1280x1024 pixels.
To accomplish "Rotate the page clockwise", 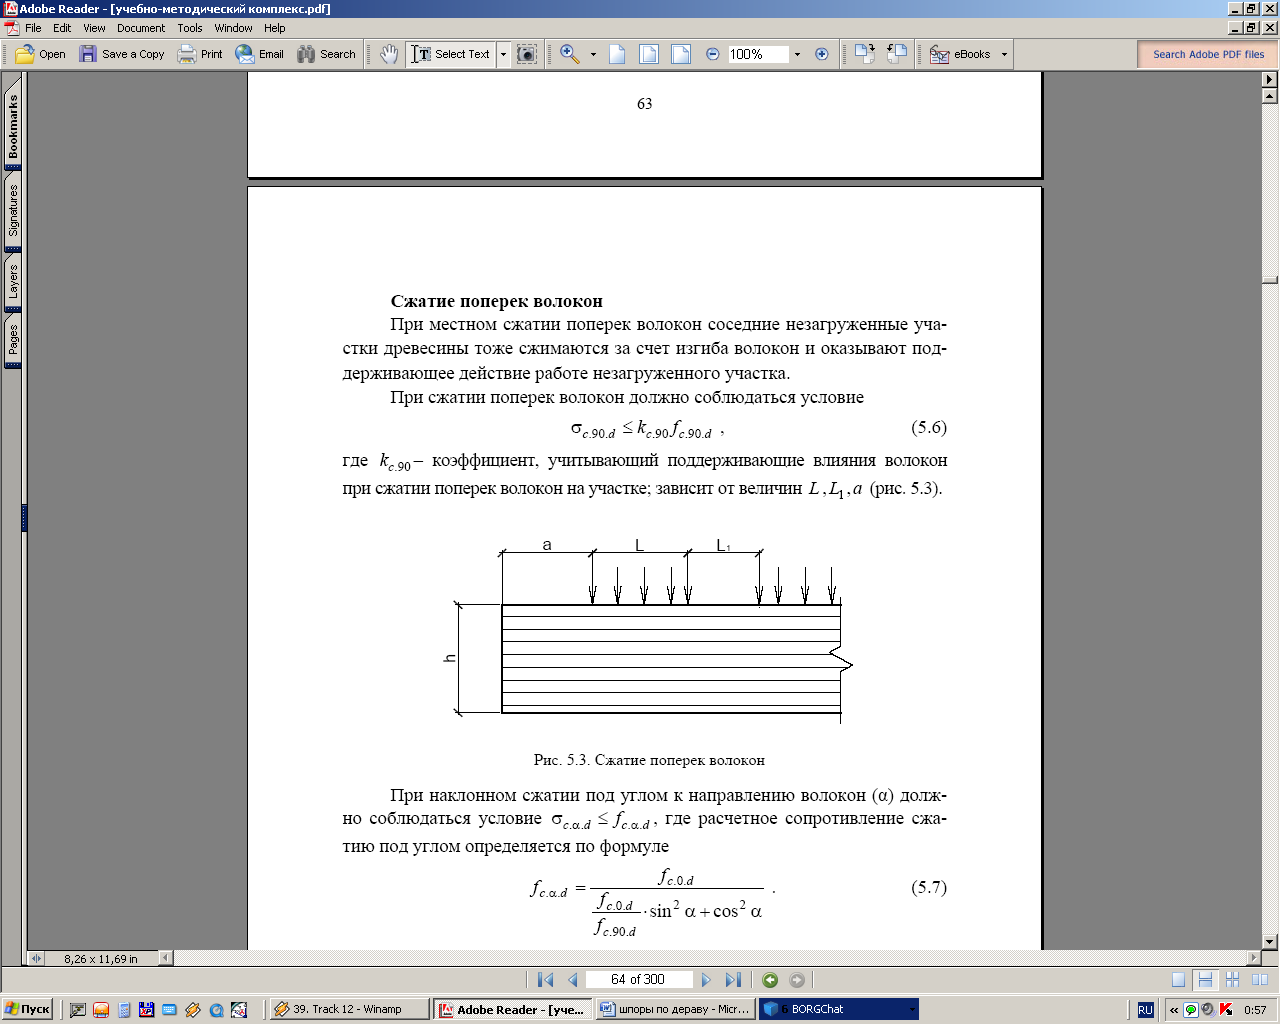I will point(865,54).
